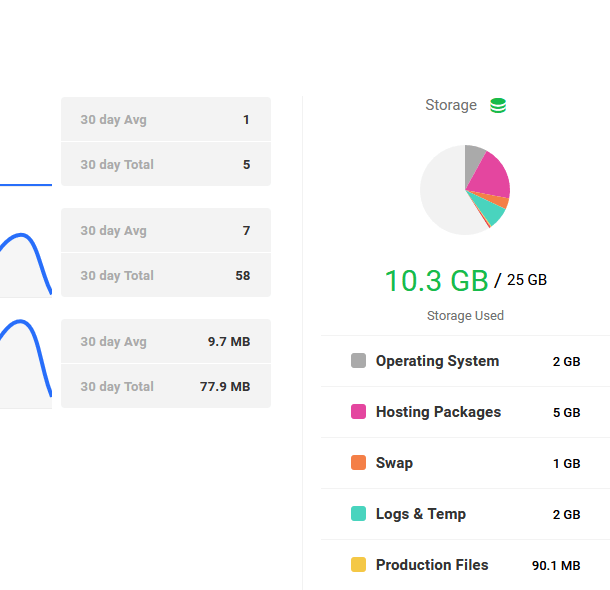
Task: Click the flat blue line chart beside total 5
Action: coord(26,185)
